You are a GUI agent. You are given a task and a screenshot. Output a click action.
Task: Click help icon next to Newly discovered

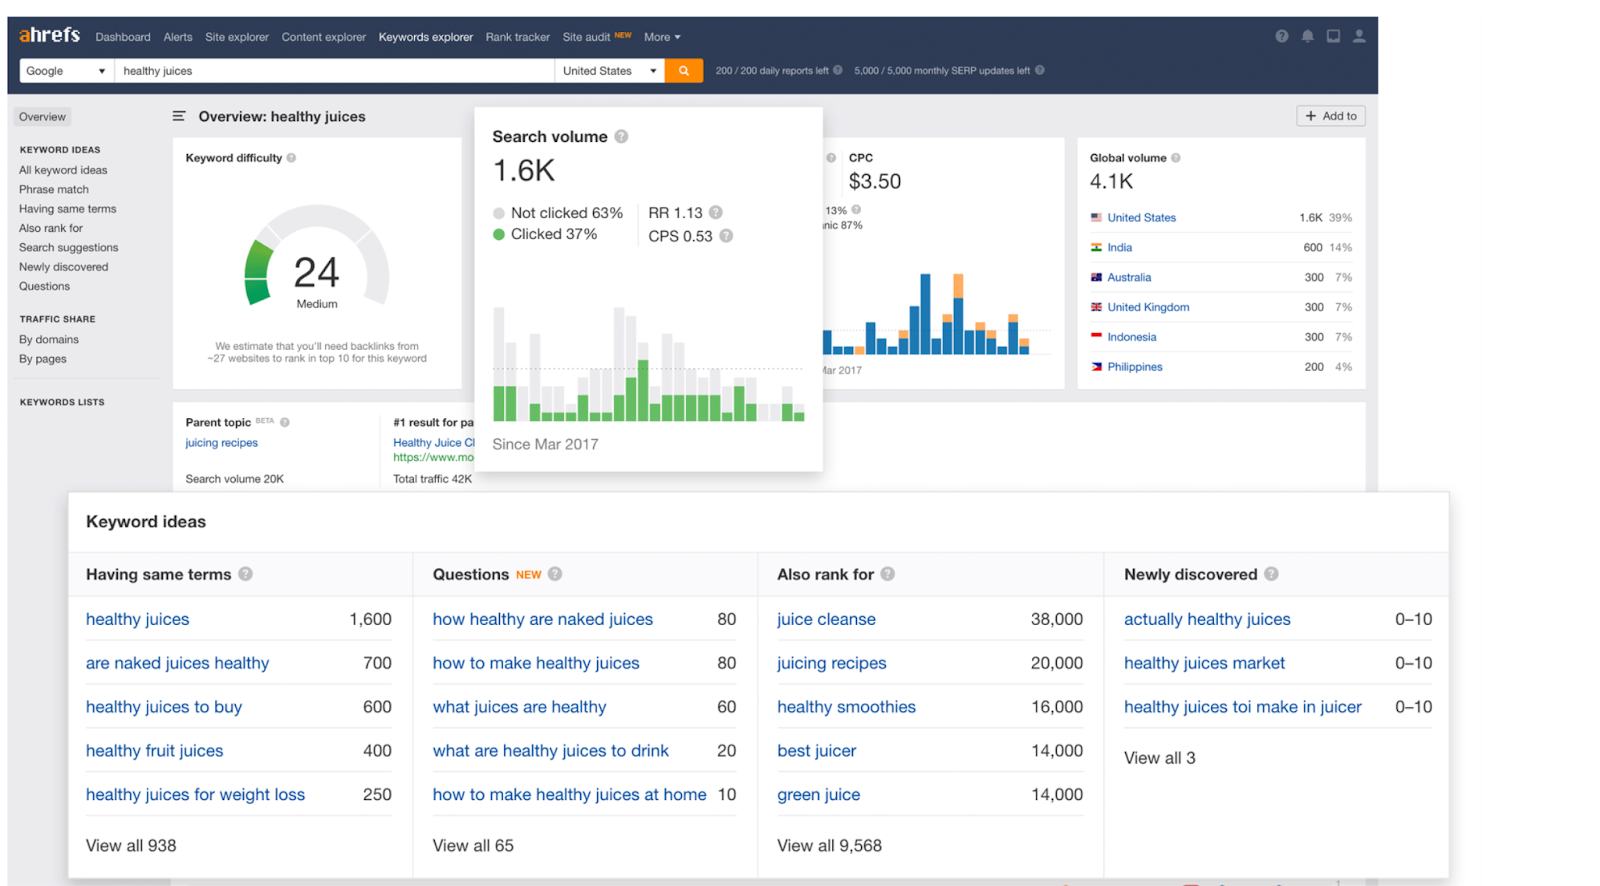[1271, 574]
